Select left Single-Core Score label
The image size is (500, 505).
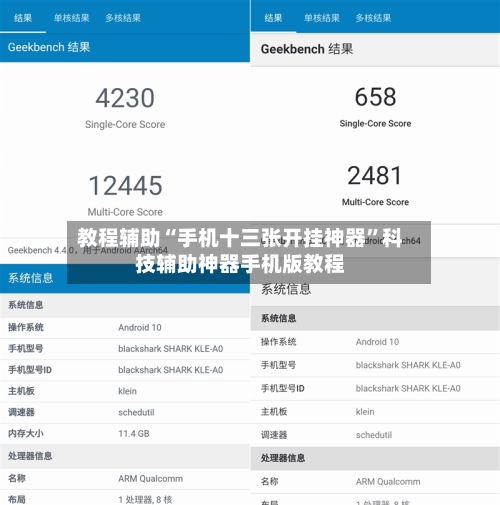[x=125, y=124]
